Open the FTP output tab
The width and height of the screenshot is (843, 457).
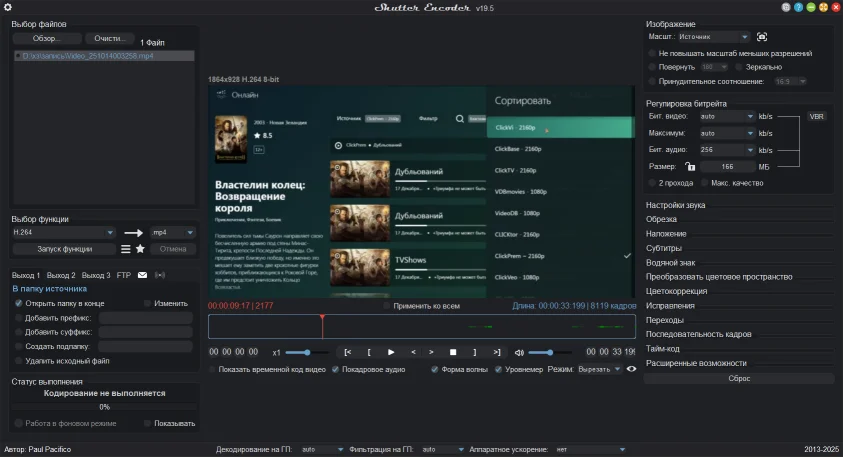(x=123, y=275)
